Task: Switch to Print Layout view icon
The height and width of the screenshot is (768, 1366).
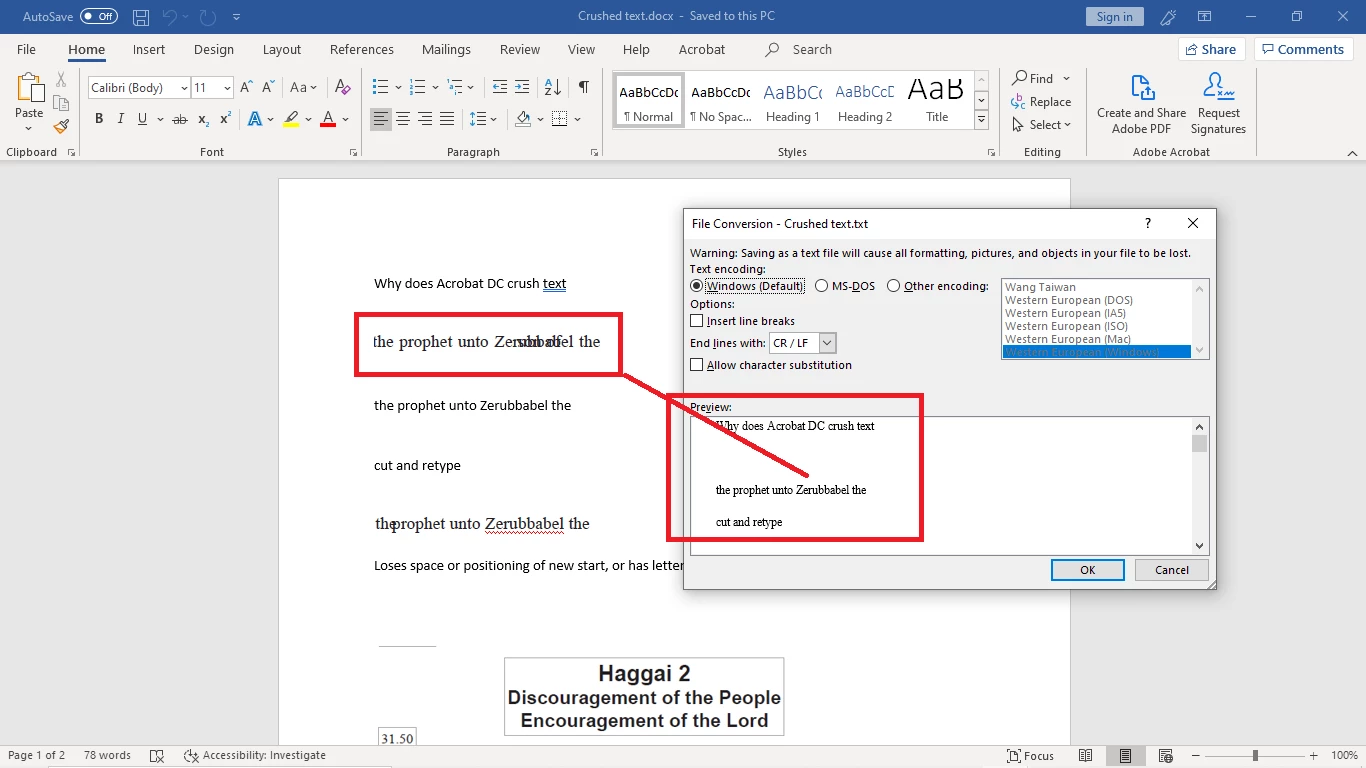Action: click(x=1126, y=755)
